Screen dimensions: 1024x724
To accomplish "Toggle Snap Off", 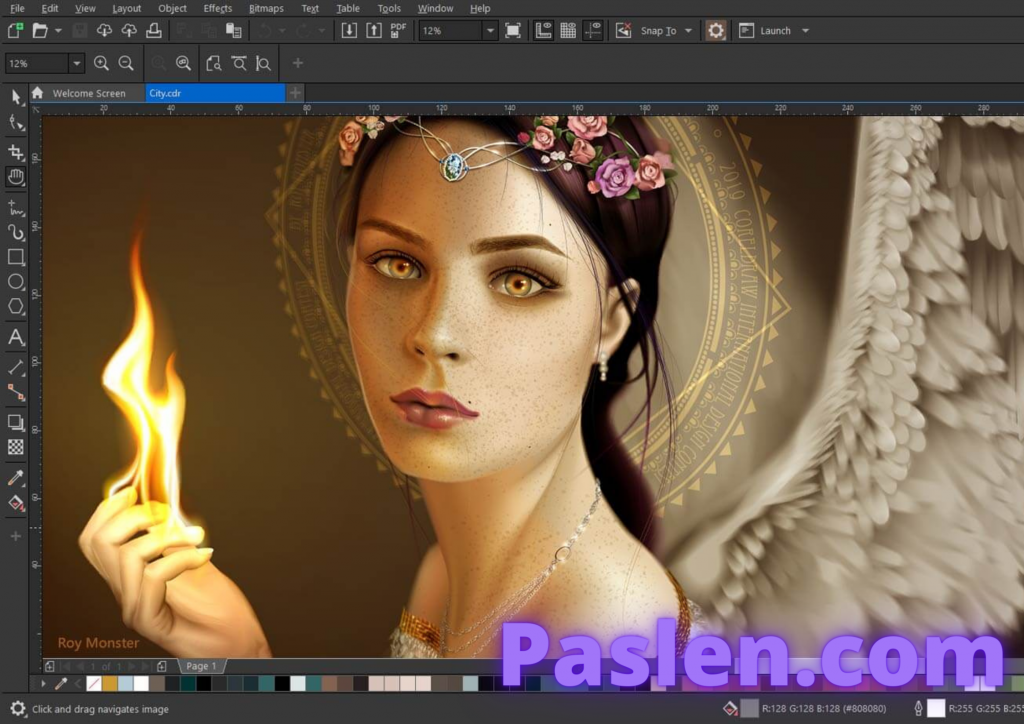I will click(624, 30).
